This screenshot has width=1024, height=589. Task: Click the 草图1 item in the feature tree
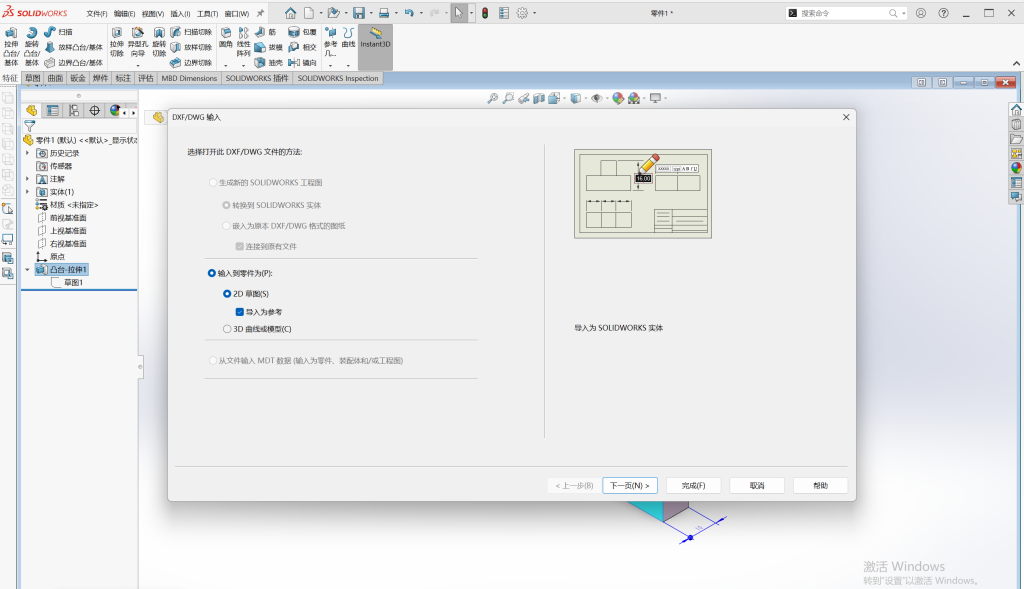point(73,283)
